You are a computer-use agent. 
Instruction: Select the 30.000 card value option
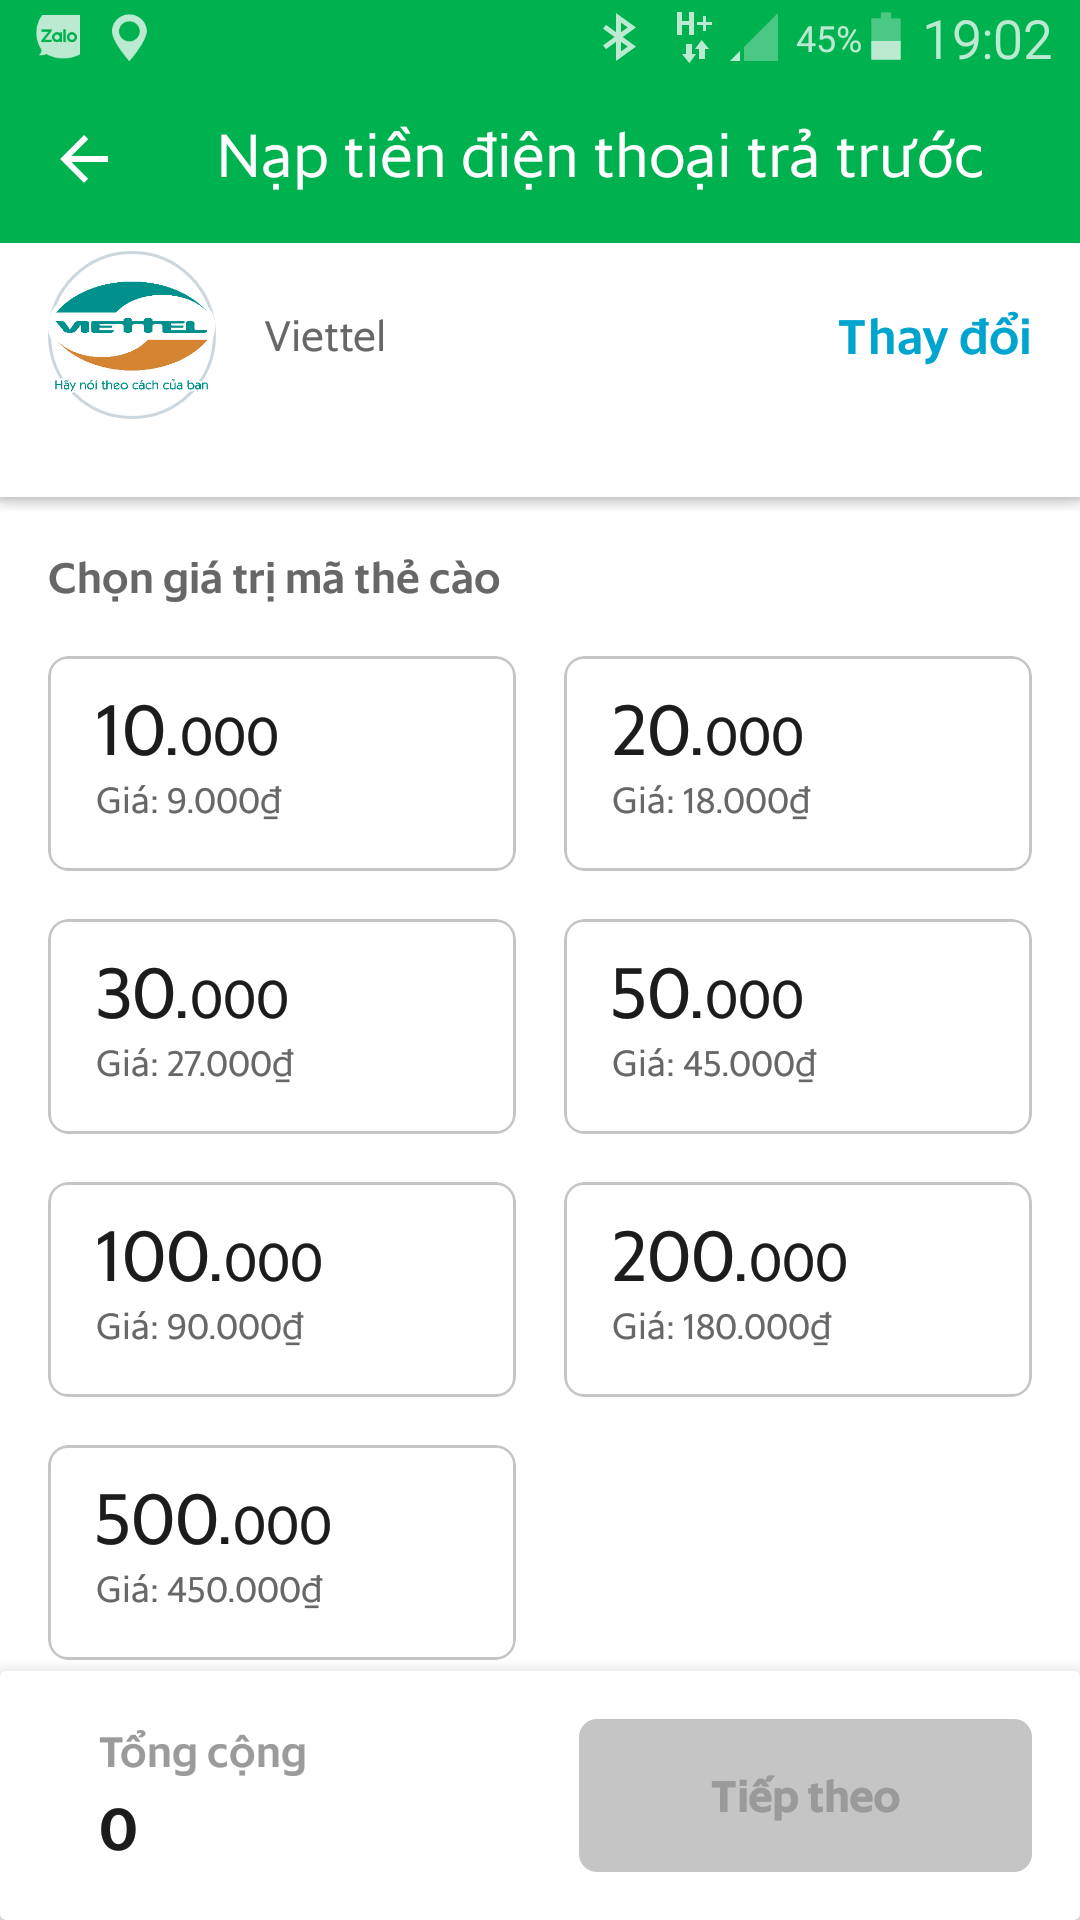pyautogui.click(x=282, y=1026)
